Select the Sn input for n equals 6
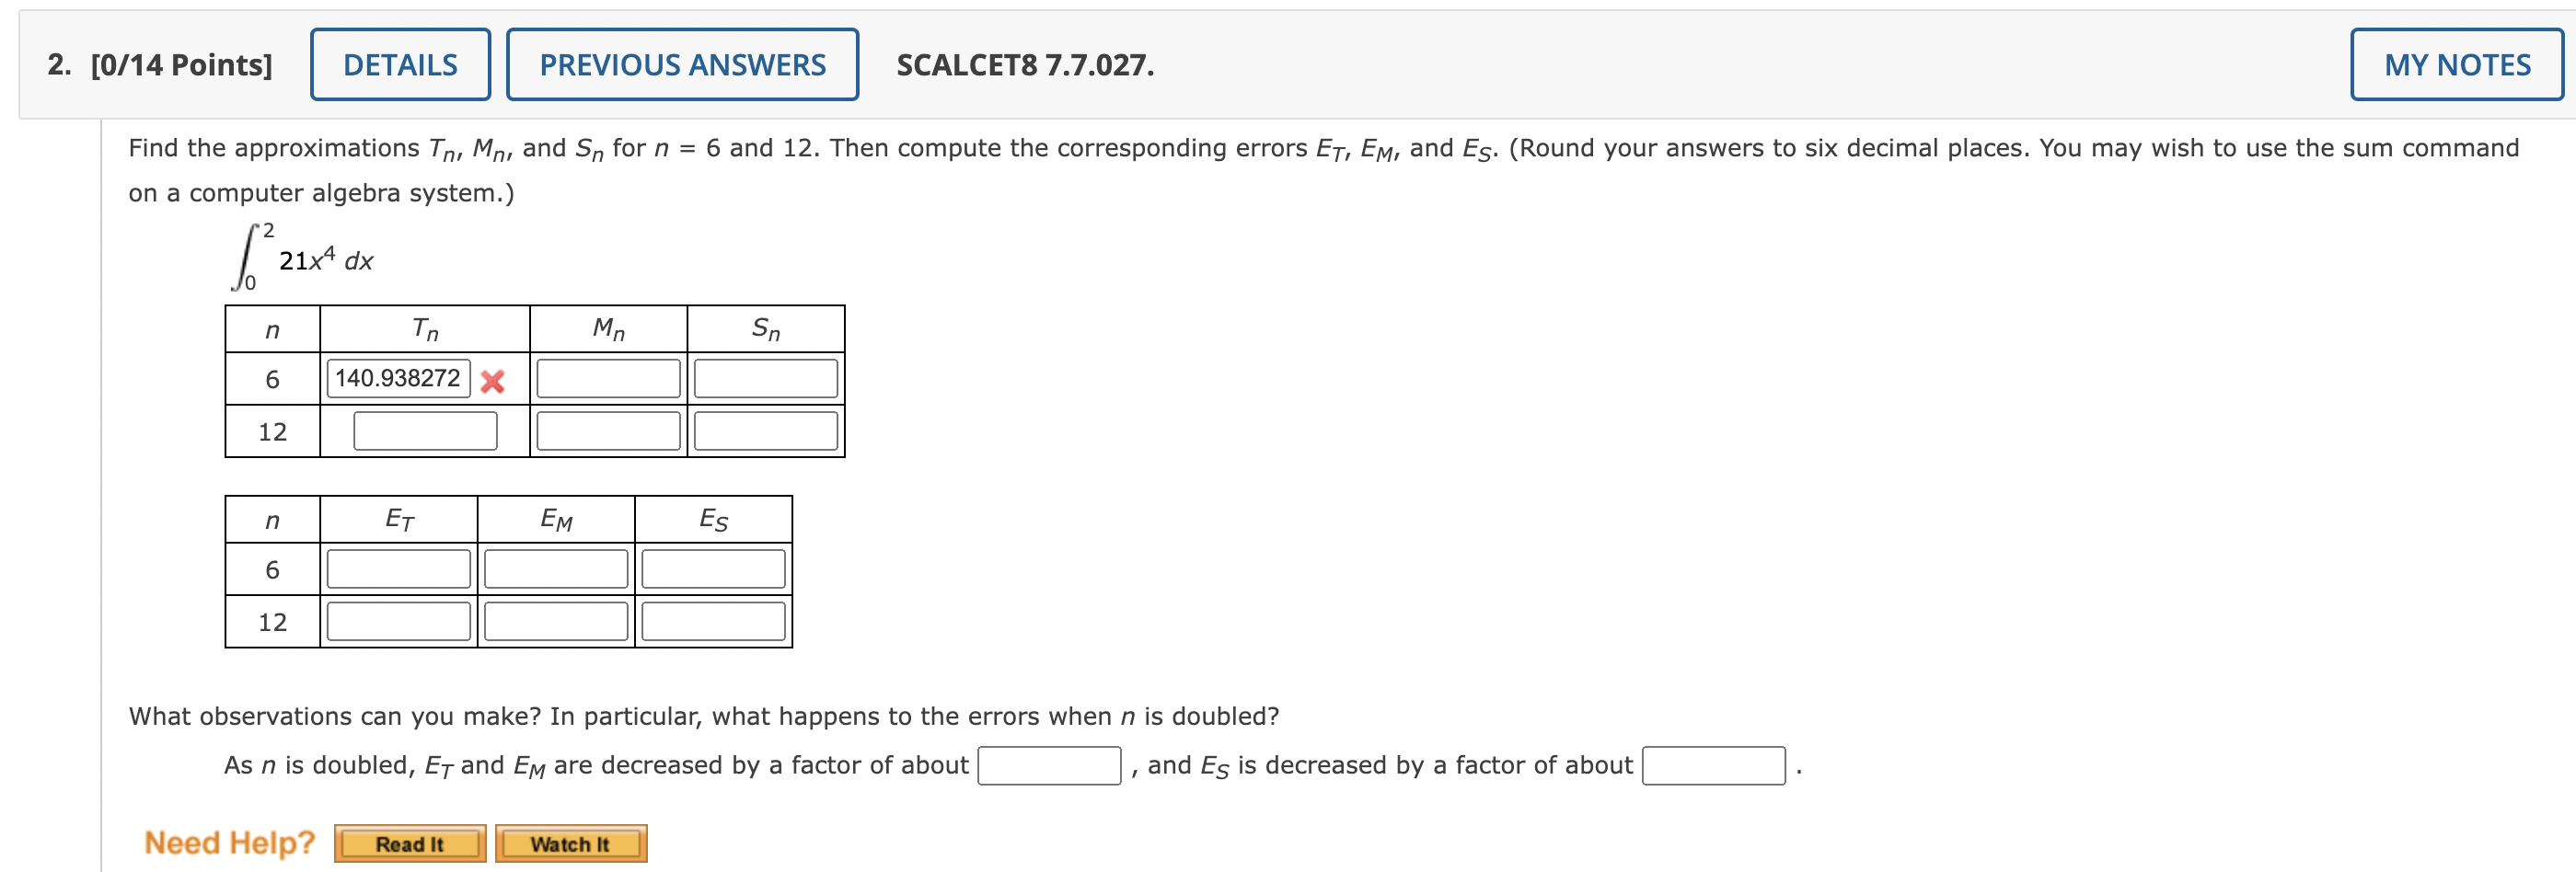This screenshot has height=872, width=2576. (765, 379)
